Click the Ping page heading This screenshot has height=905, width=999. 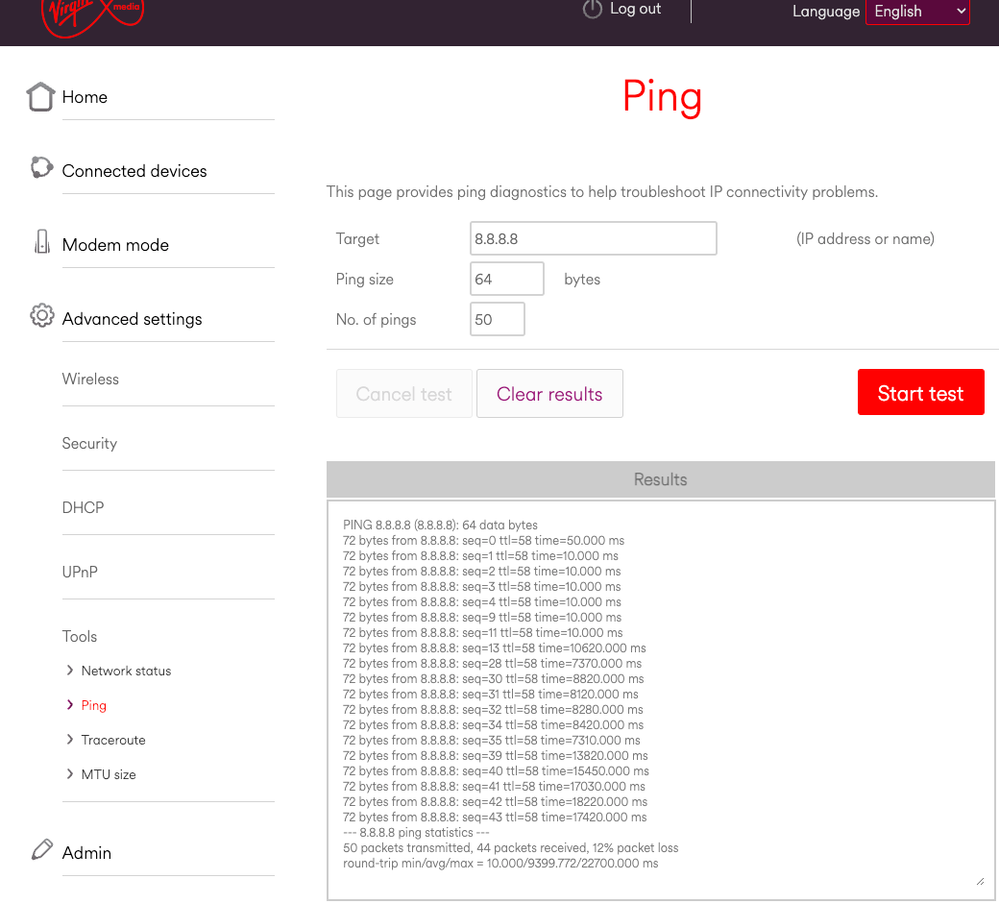click(x=662, y=97)
